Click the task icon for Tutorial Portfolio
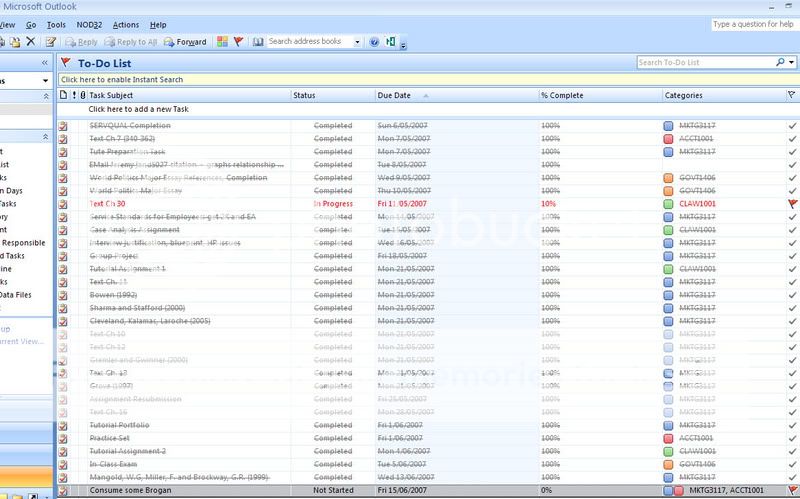The image size is (800, 499). point(63,425)
